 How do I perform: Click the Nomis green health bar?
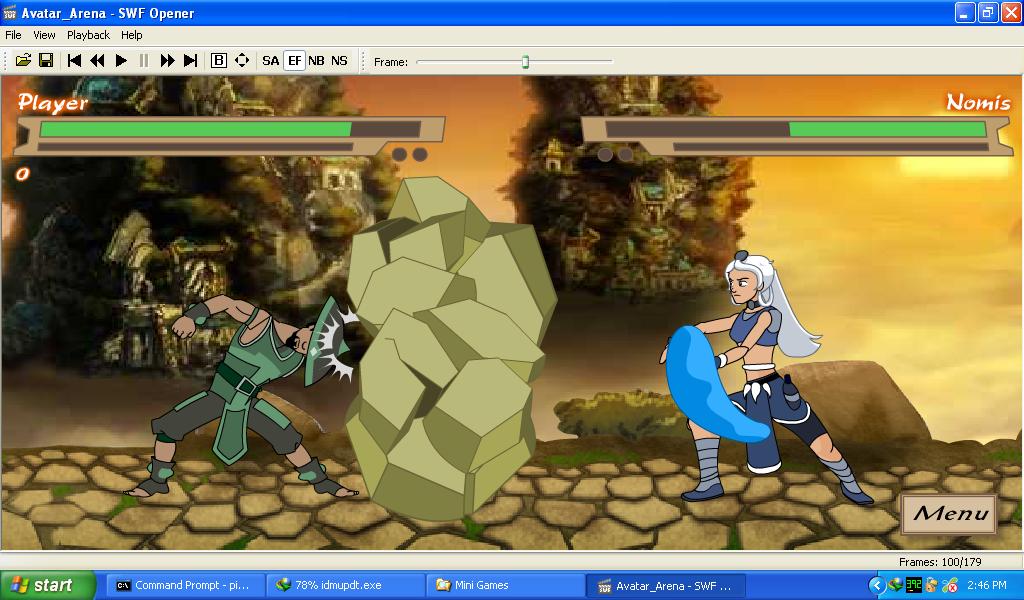[x=888, y=129]
